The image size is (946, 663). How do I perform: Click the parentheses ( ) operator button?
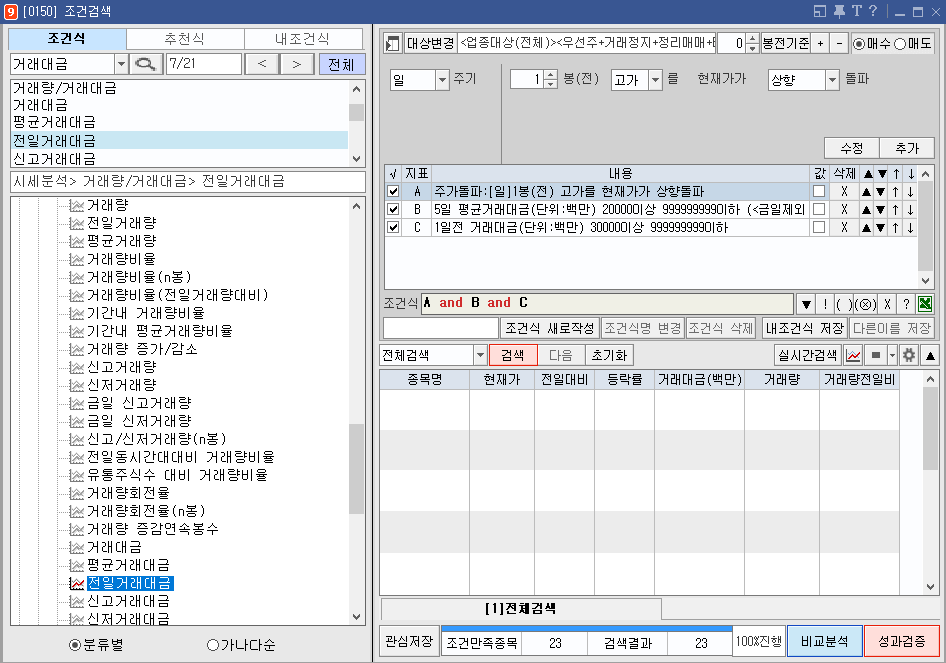point(843,304)
